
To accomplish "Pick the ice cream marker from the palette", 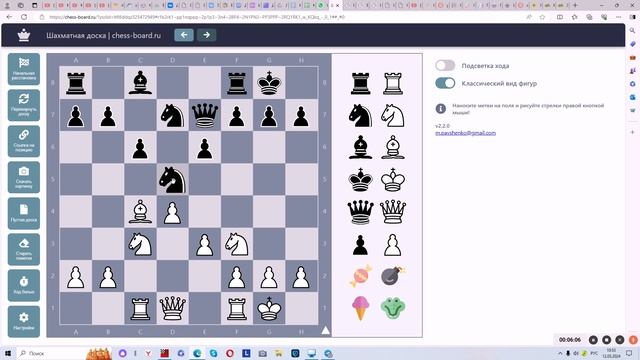I will pyautogui.click(x=360, y=308).
